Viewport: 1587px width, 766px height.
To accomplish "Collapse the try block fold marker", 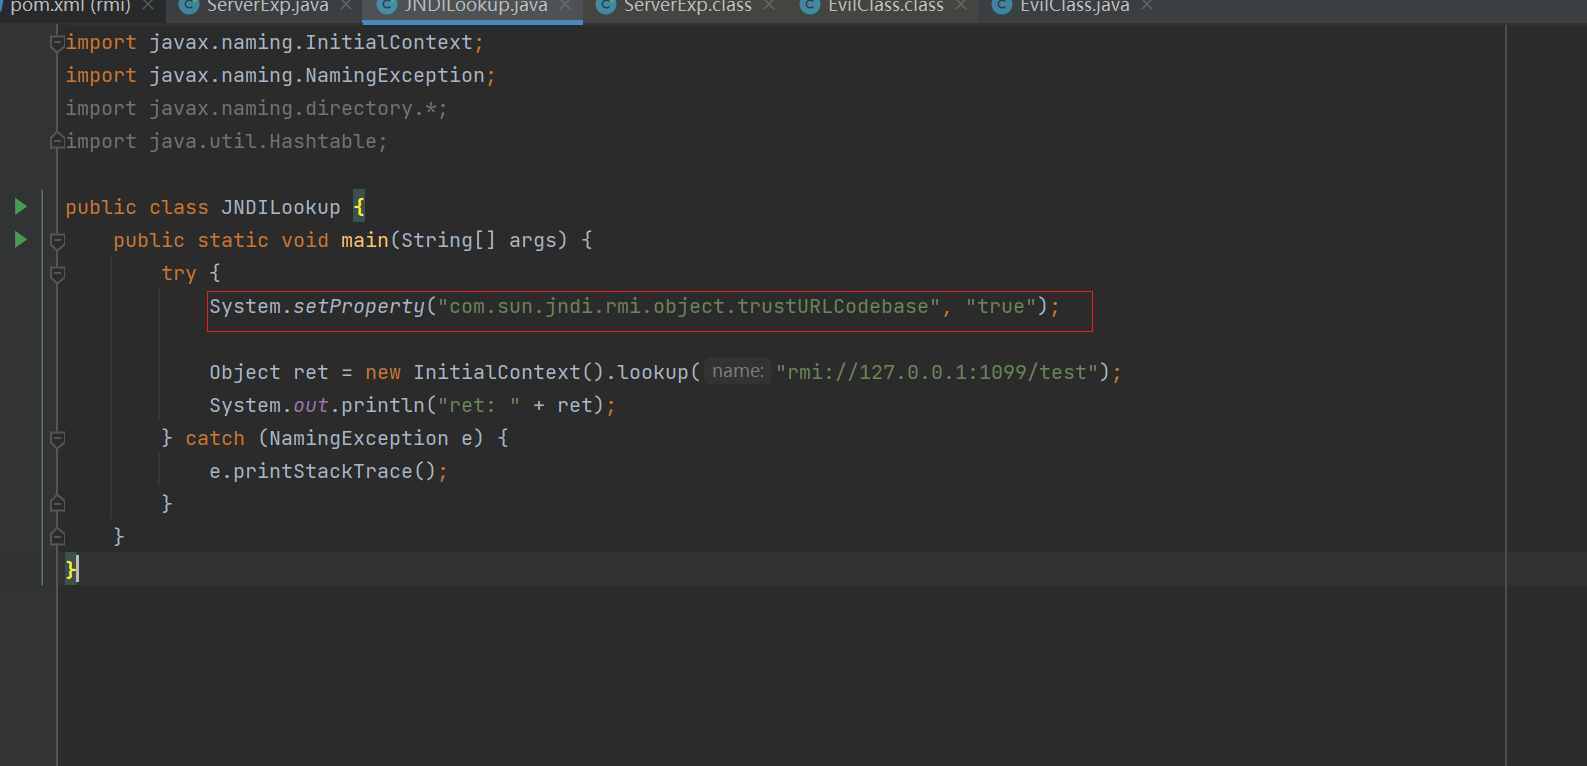I will click(x=57, y=273).
